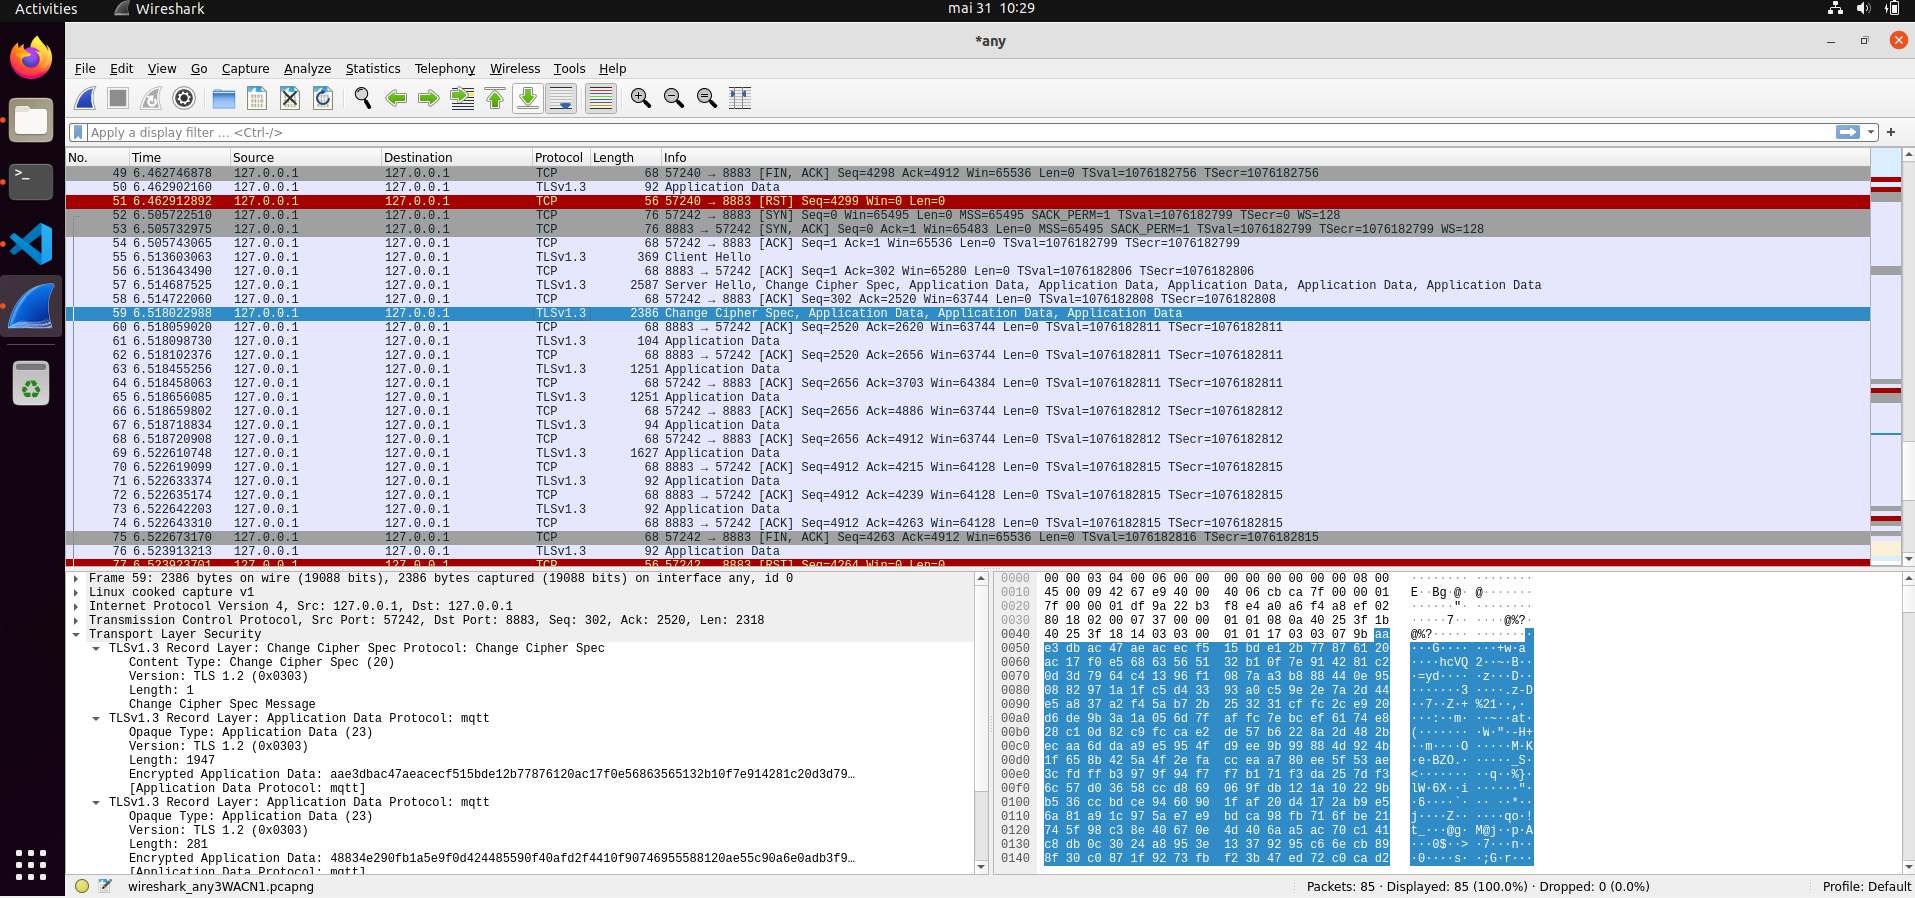Image resolution: width=1915 pixels, height=898 pixels.
Task: Expand Transmission Control Protocol details
Action: point(77,620)
